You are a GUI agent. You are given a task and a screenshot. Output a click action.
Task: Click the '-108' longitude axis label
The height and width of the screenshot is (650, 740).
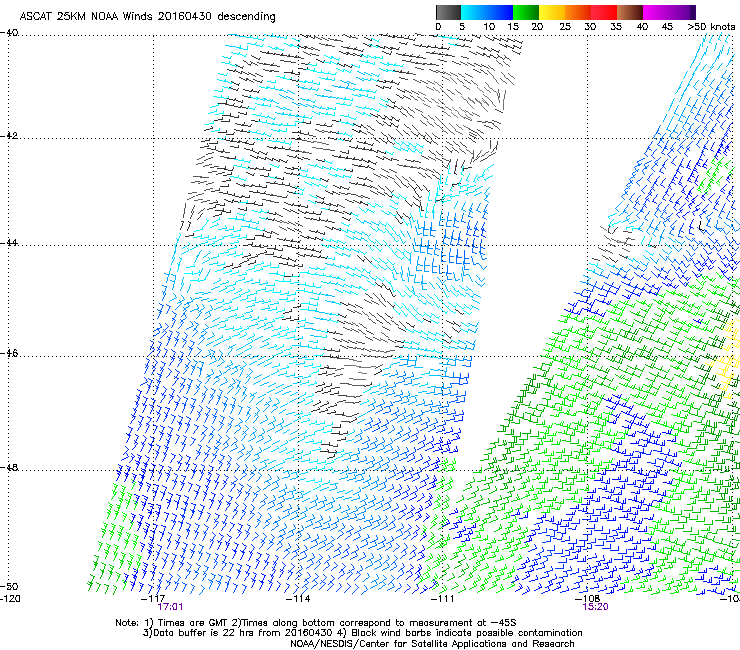coord(587,599)
